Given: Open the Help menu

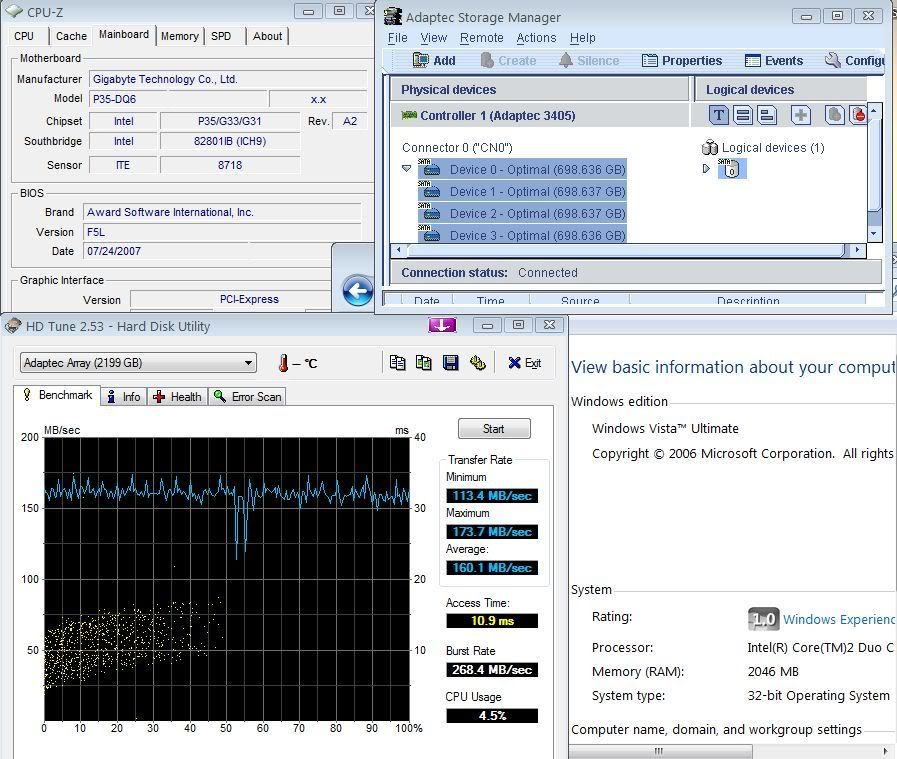Looking at the screenshot, I should [x=582, y=38].
